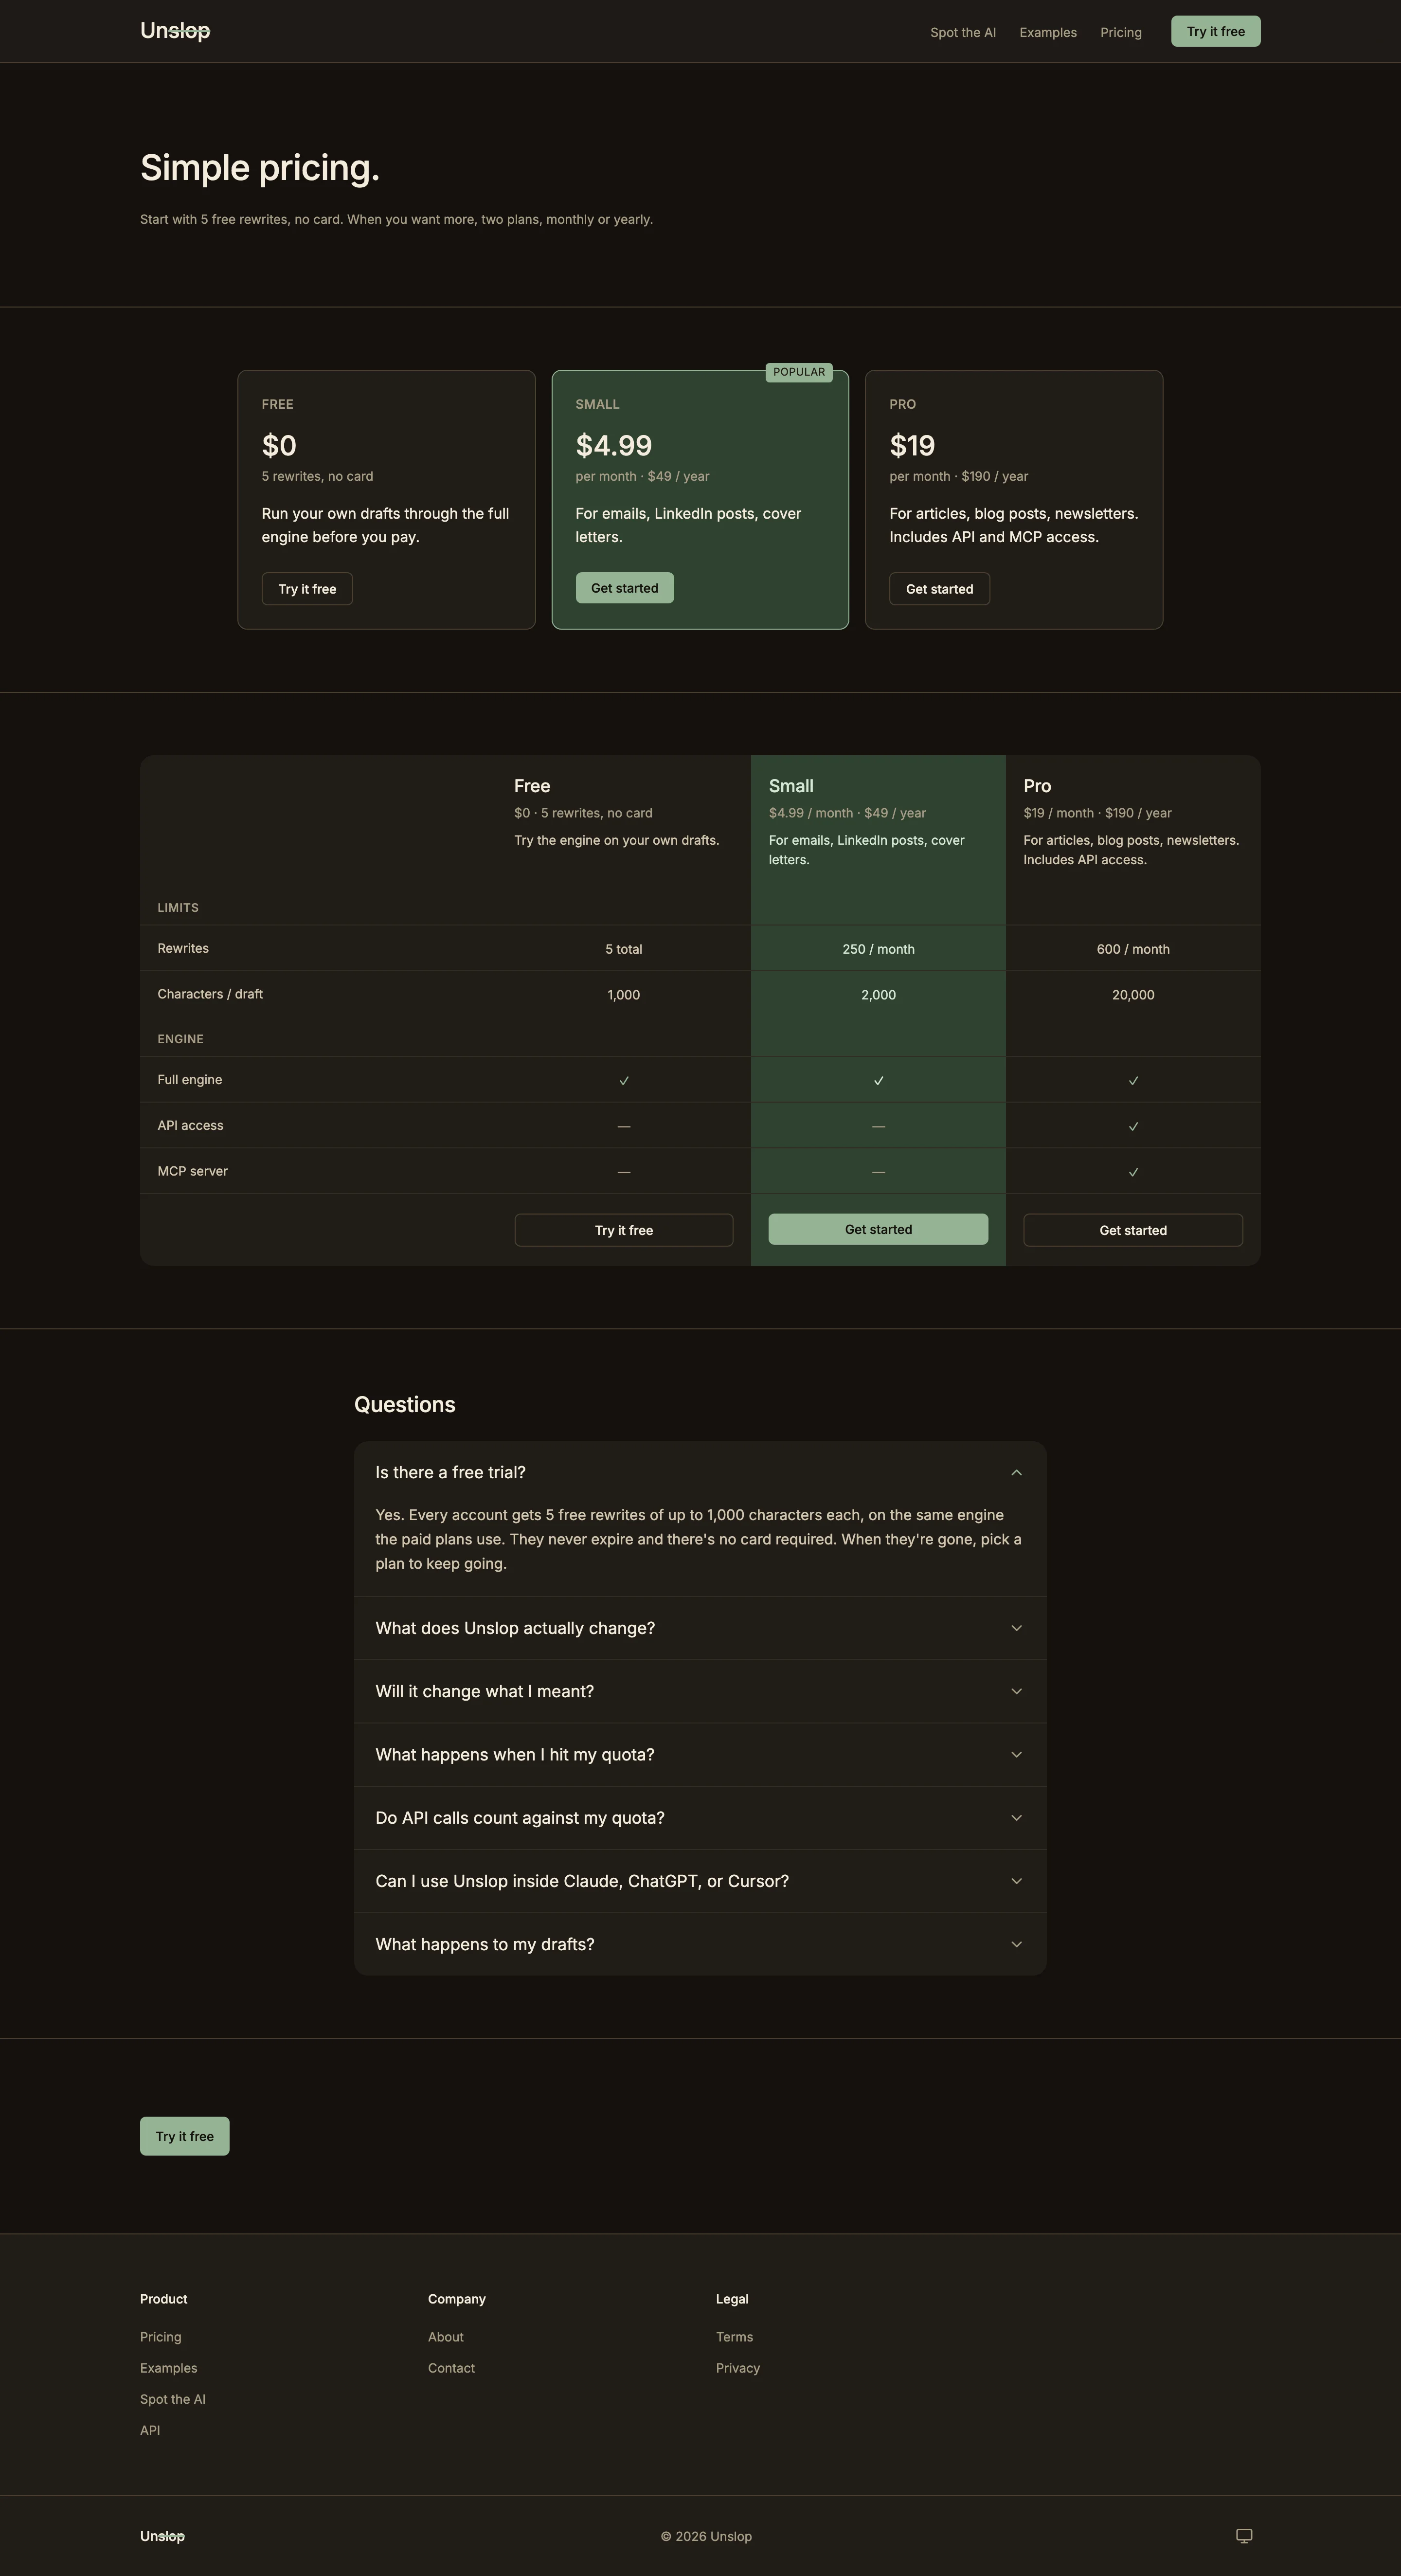Screen dimensions: 1401x2576
Task: Go to Pricing in top navigation
Action: [1121, 32]
